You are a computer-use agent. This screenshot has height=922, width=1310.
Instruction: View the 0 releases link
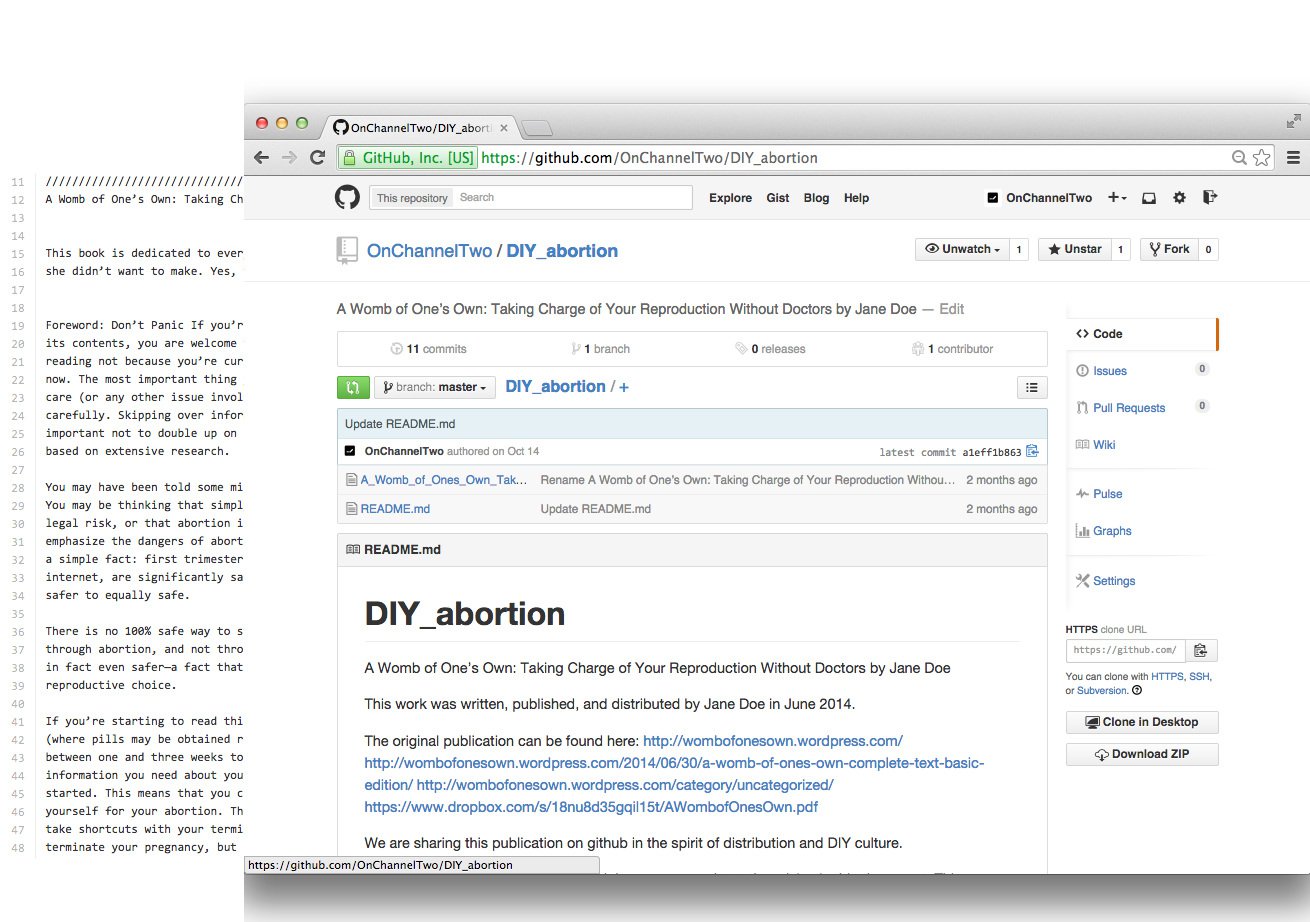770,349
